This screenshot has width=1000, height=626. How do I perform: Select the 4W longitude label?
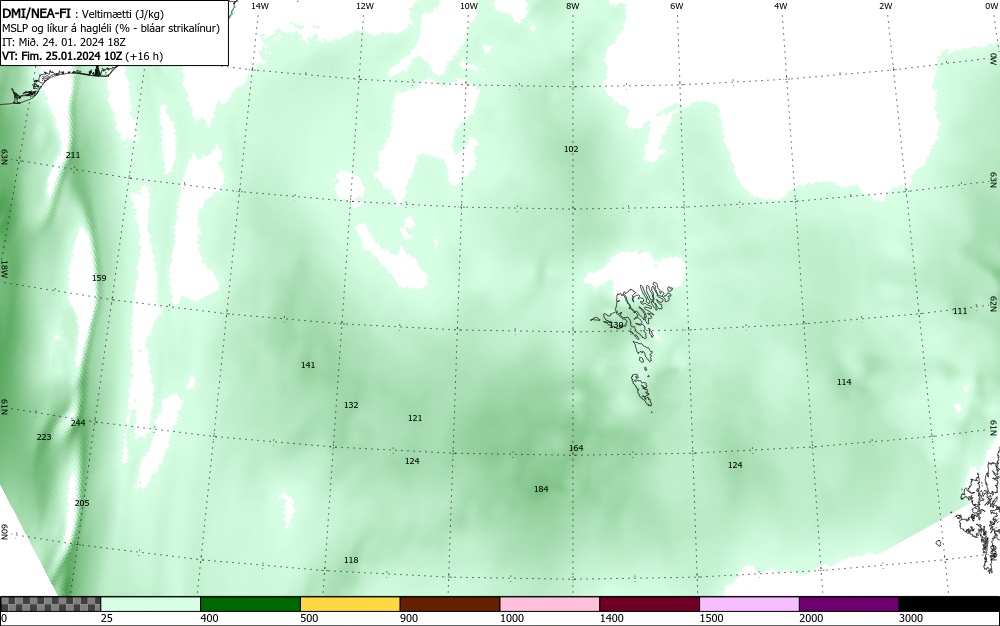tap(781, 6)
